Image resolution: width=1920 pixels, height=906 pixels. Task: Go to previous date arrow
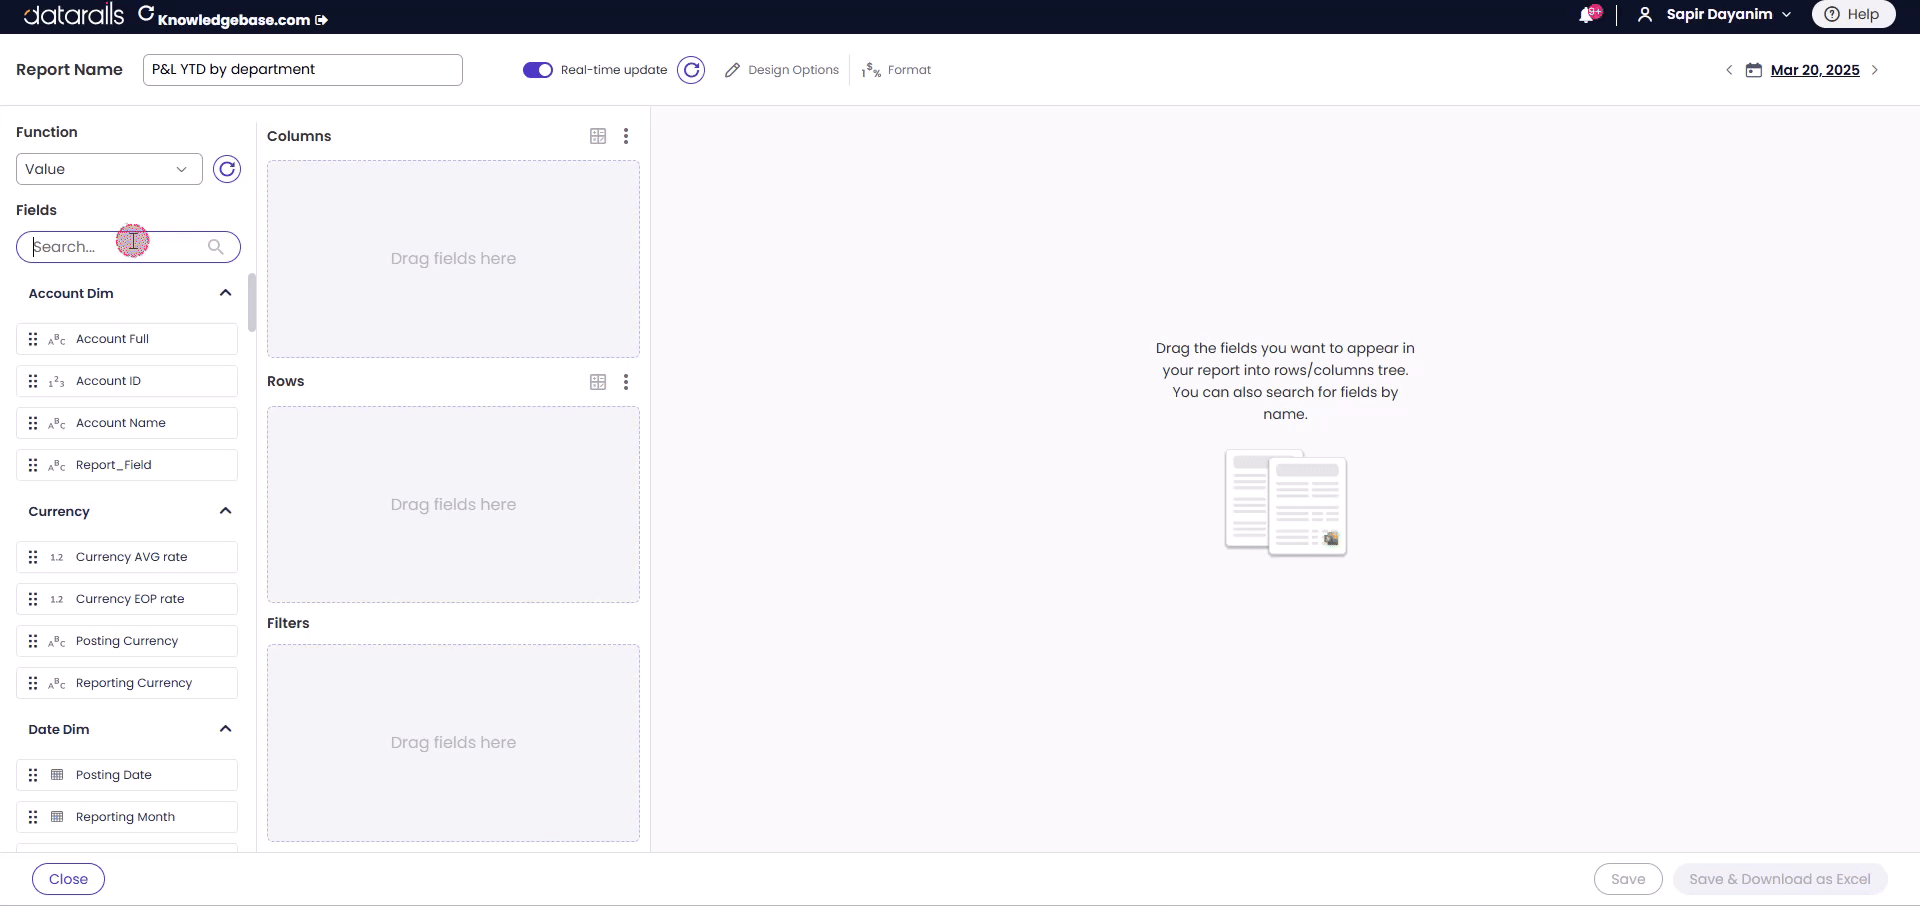(1729, 70)
